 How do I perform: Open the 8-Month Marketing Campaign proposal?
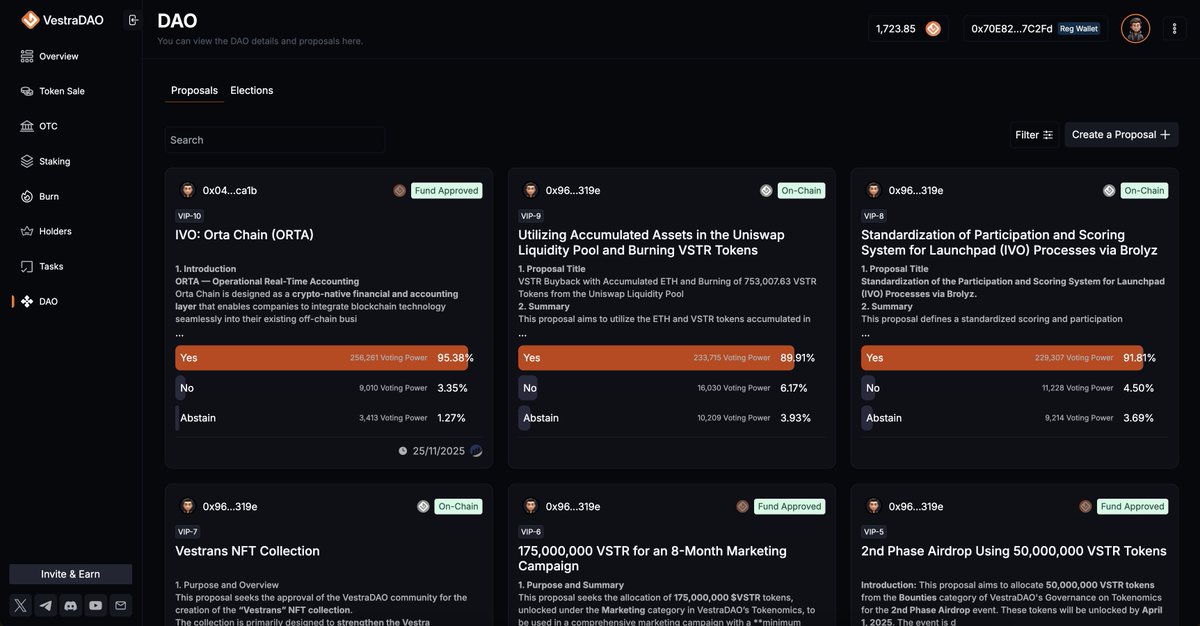[x=652, y=558]
